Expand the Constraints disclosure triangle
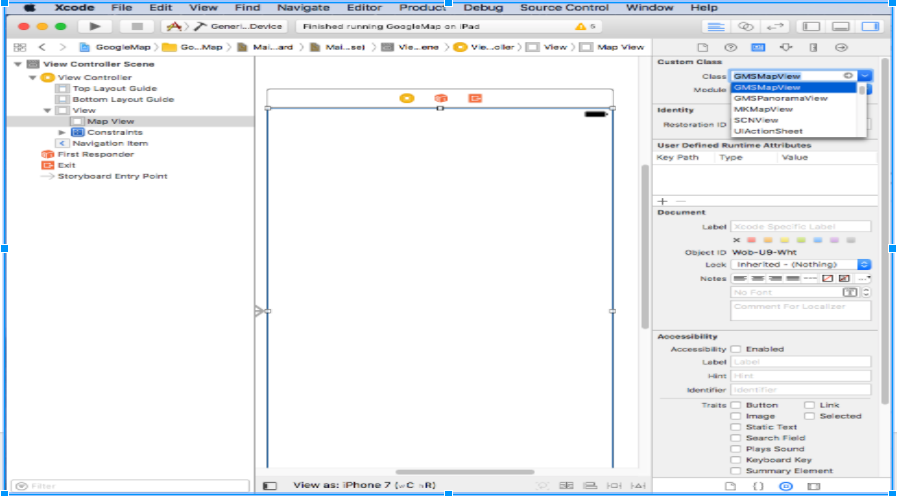Viewport: 897px width, 496px height. pyautogui.click(x=62, y=132)
